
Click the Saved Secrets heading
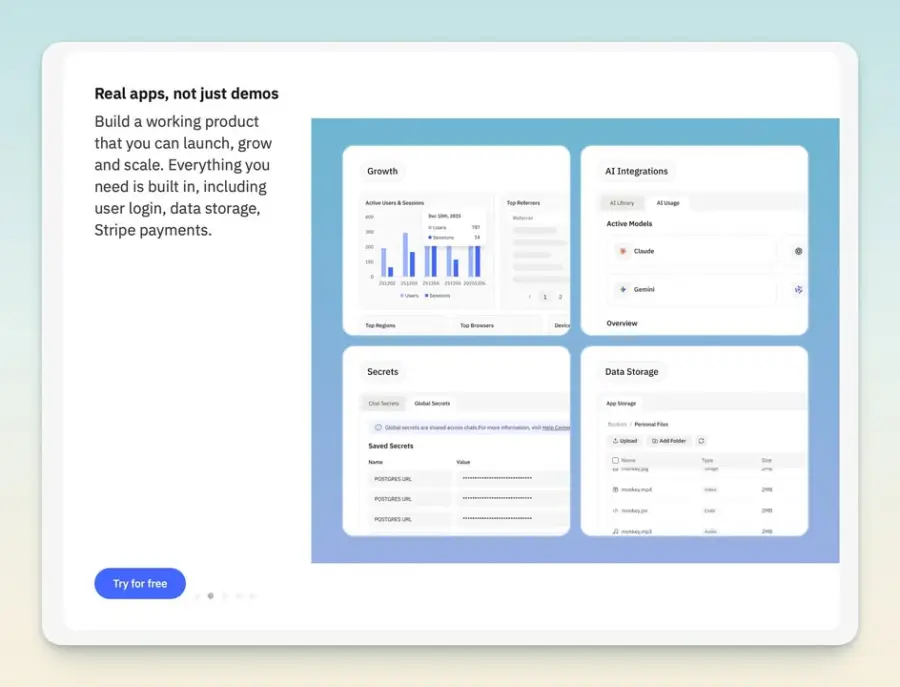(390, 446)
